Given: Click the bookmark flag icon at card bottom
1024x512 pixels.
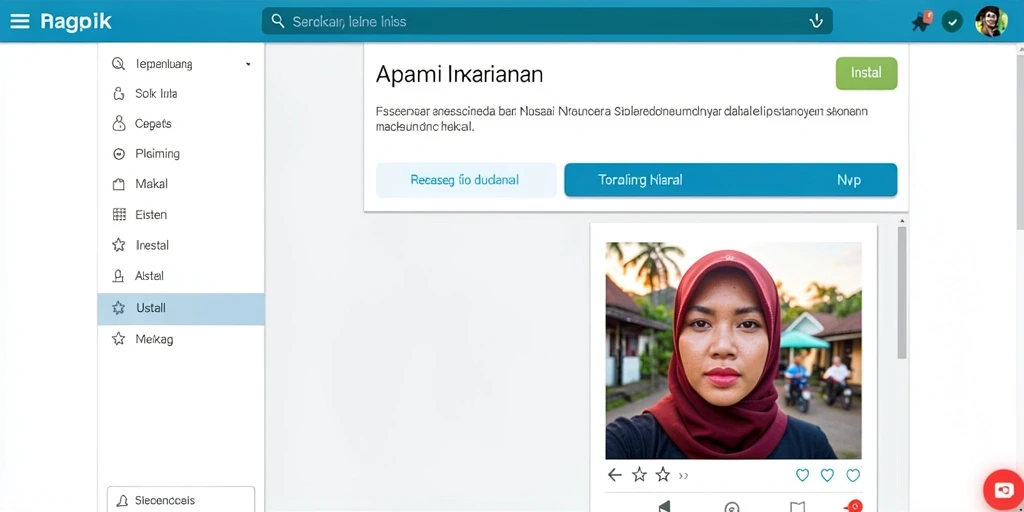Looking at the screenshot, I should (x=797, y=507).
